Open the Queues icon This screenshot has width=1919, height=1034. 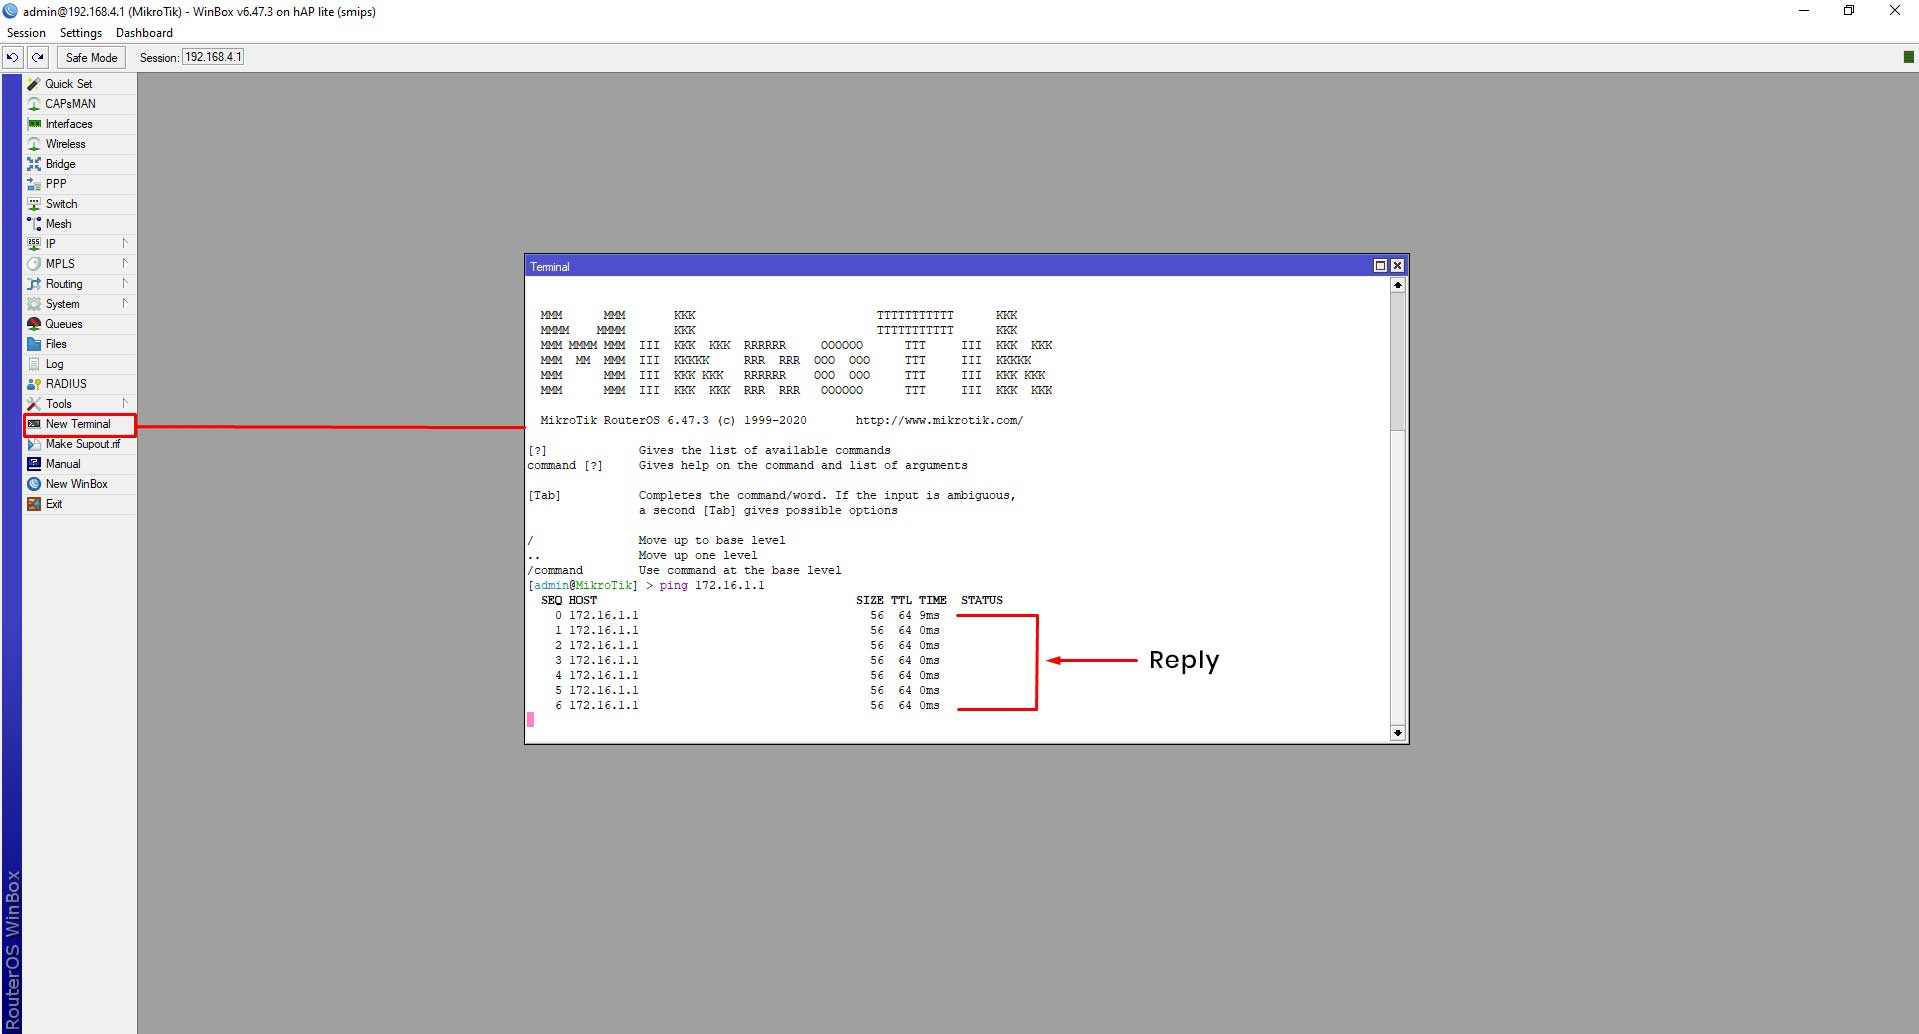pyautogui.click(x=34, y=324)
